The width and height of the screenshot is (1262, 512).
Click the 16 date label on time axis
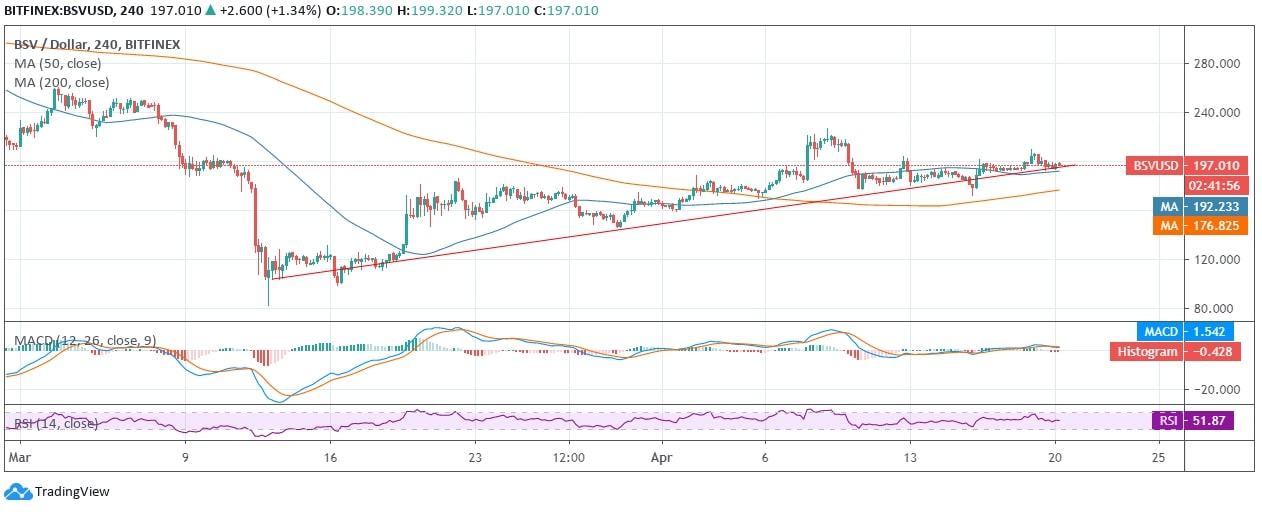point(332,457)
